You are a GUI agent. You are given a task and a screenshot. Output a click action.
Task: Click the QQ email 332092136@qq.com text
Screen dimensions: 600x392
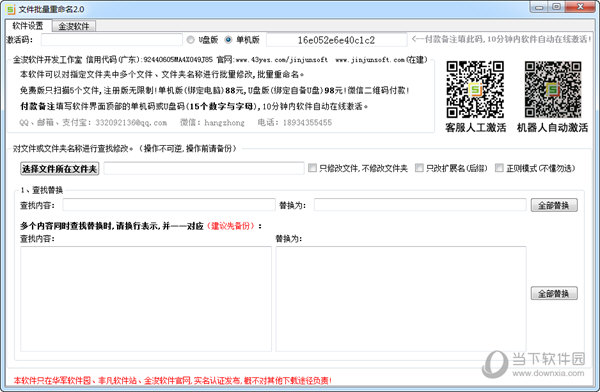click(131, 122)
